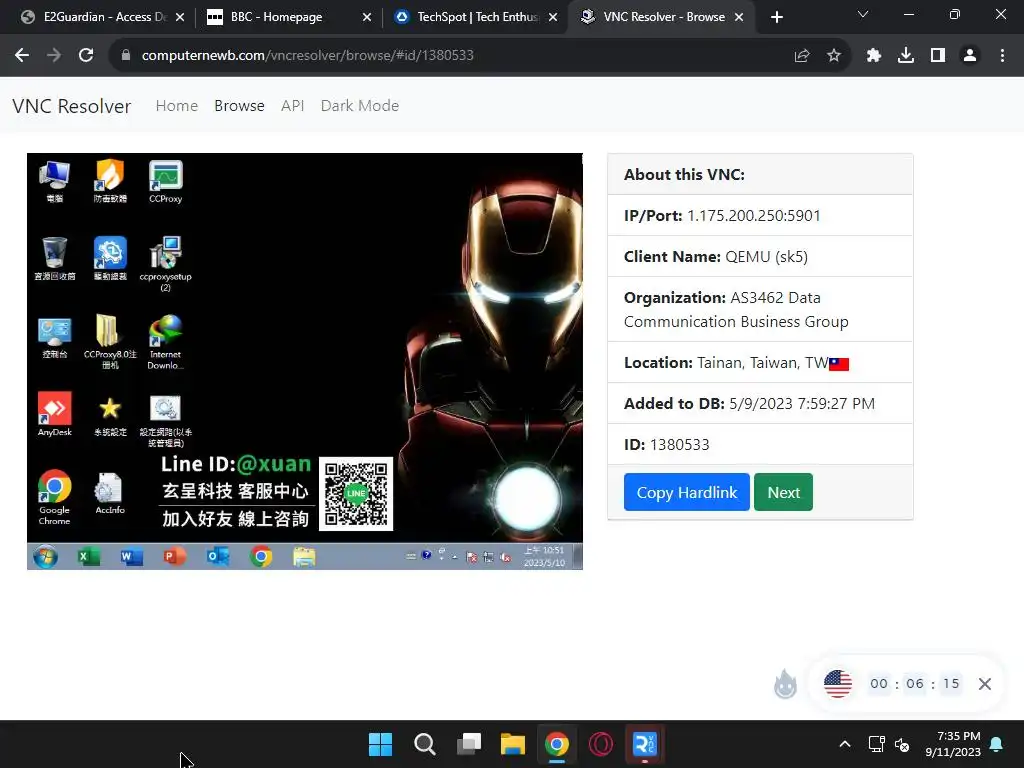The height and width of the screenshot is (768, 1024).
Task: Bookmark this page with the star icon
Action: (834, 56)
